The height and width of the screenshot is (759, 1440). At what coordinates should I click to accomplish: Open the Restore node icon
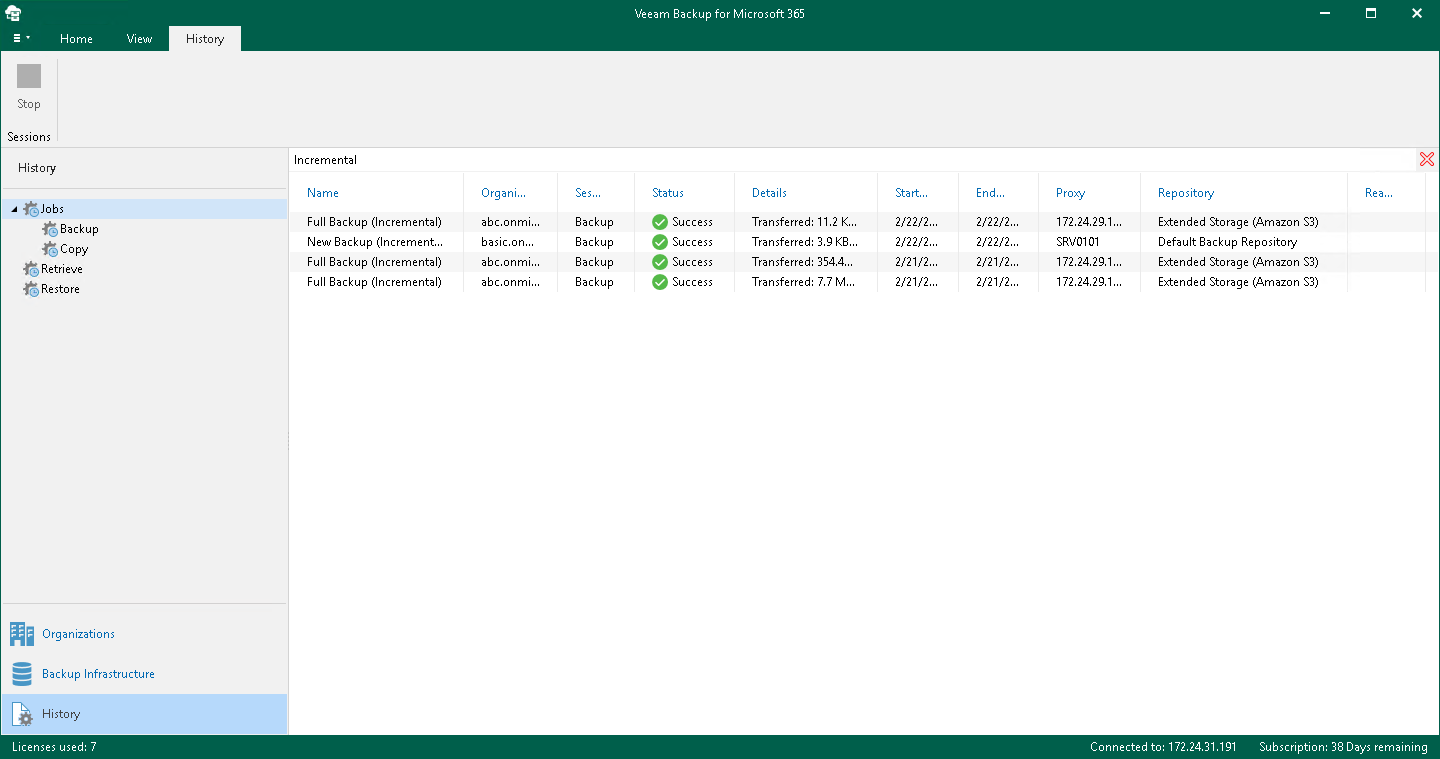coord(31,289)
